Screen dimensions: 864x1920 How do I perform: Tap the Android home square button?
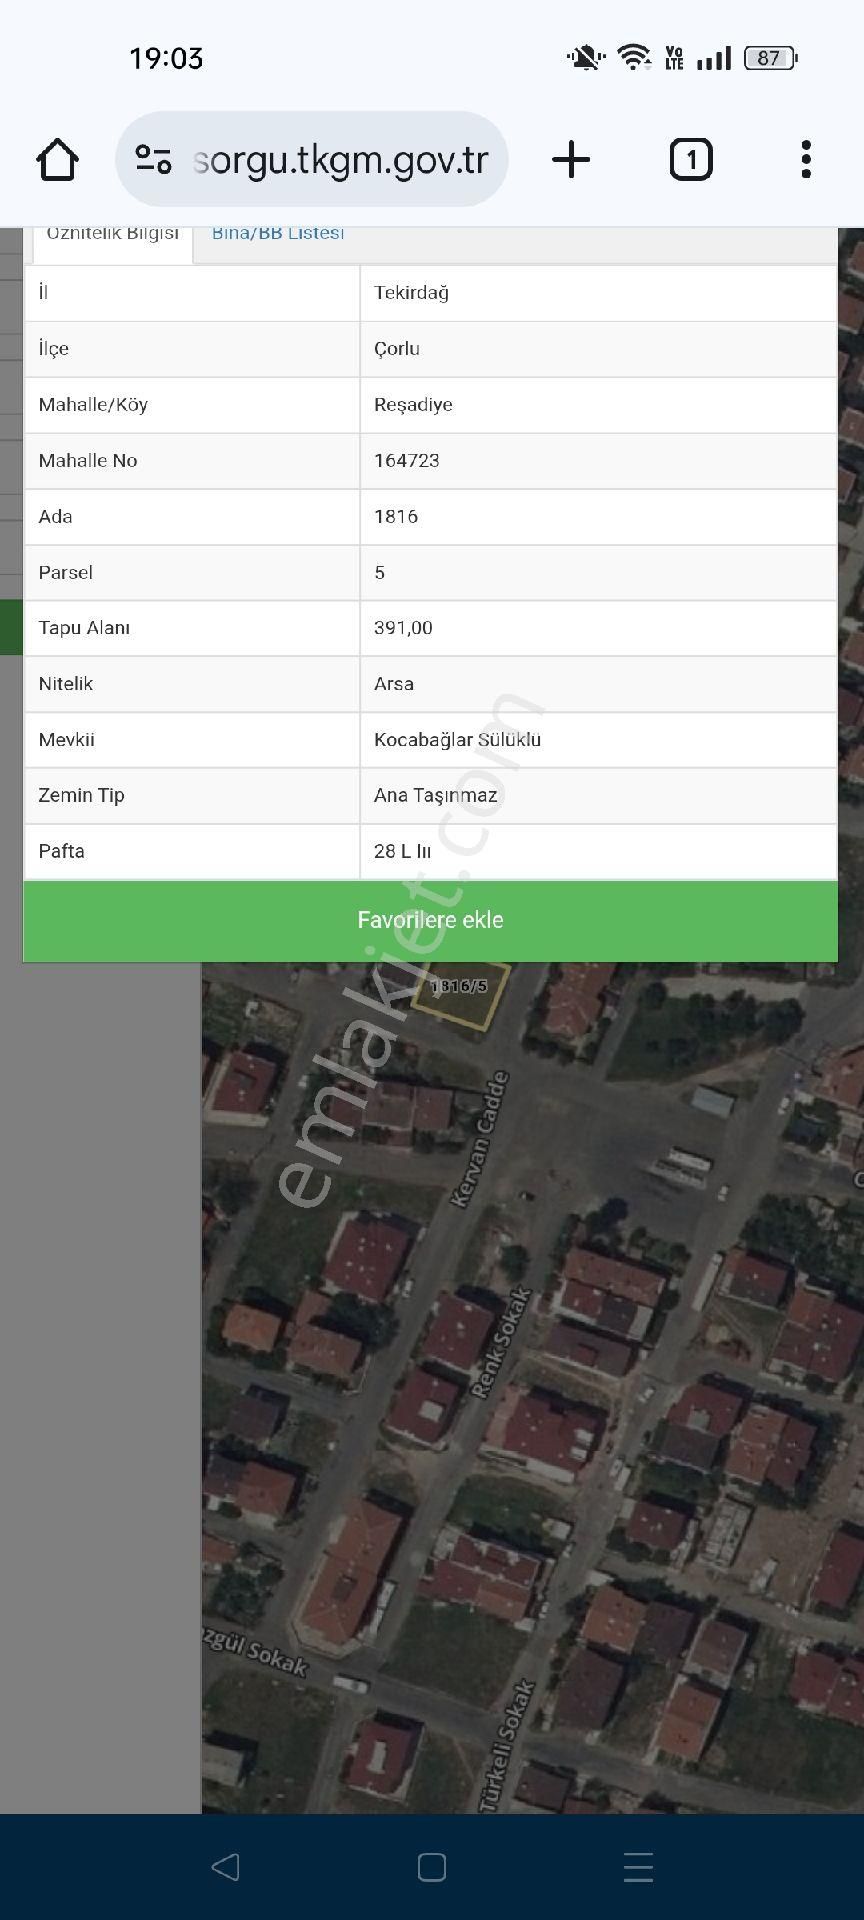[x=432, y=1867]
